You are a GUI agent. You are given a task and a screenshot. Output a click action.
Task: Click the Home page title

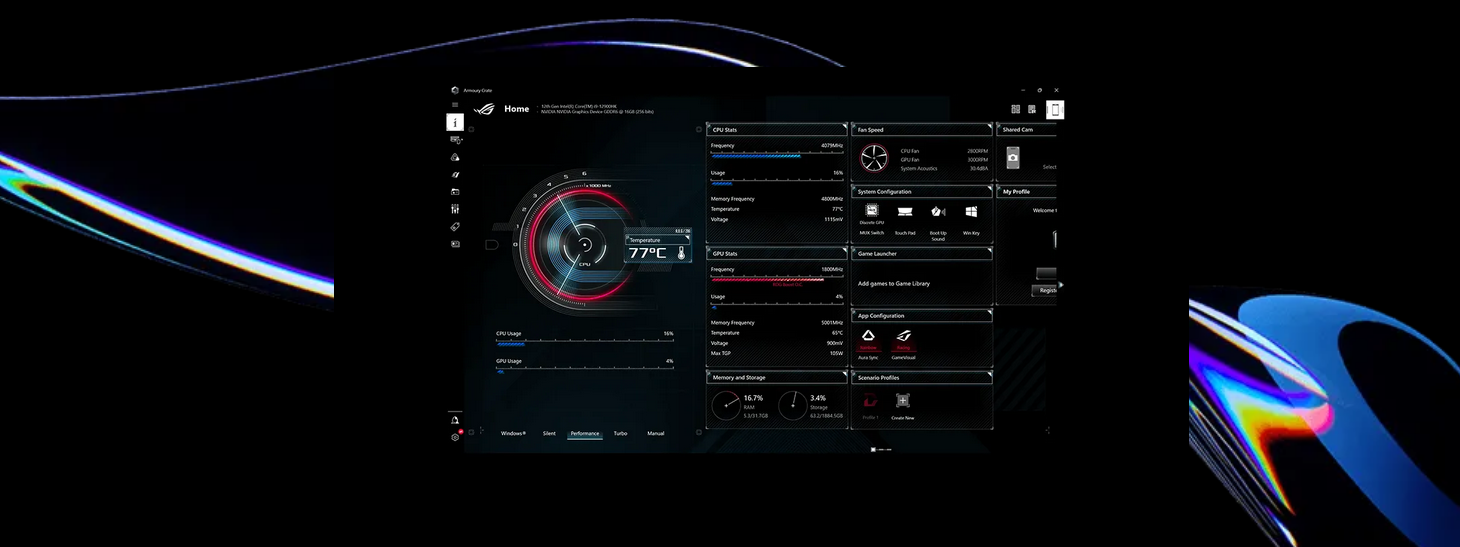517,109
